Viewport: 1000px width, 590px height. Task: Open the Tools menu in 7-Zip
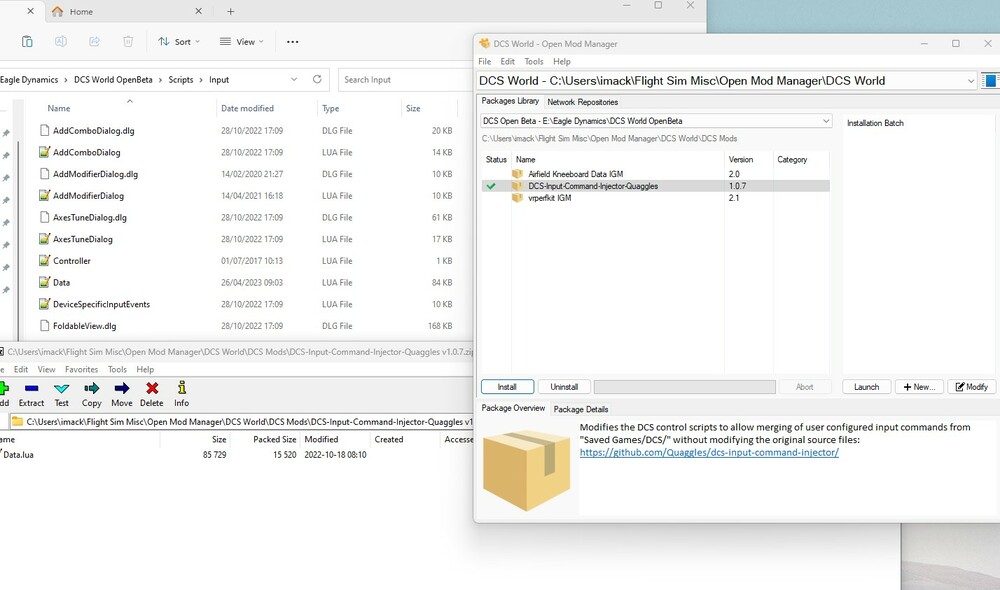pyautogui.click(x=117, y=369)
